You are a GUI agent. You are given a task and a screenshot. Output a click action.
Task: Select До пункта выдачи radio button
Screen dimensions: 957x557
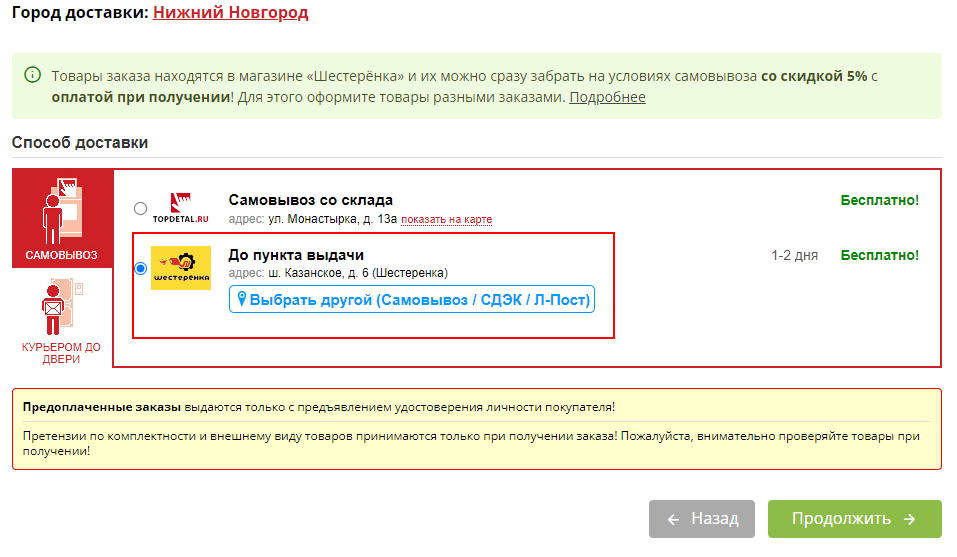pyautogui.click(x=140, y=268)
